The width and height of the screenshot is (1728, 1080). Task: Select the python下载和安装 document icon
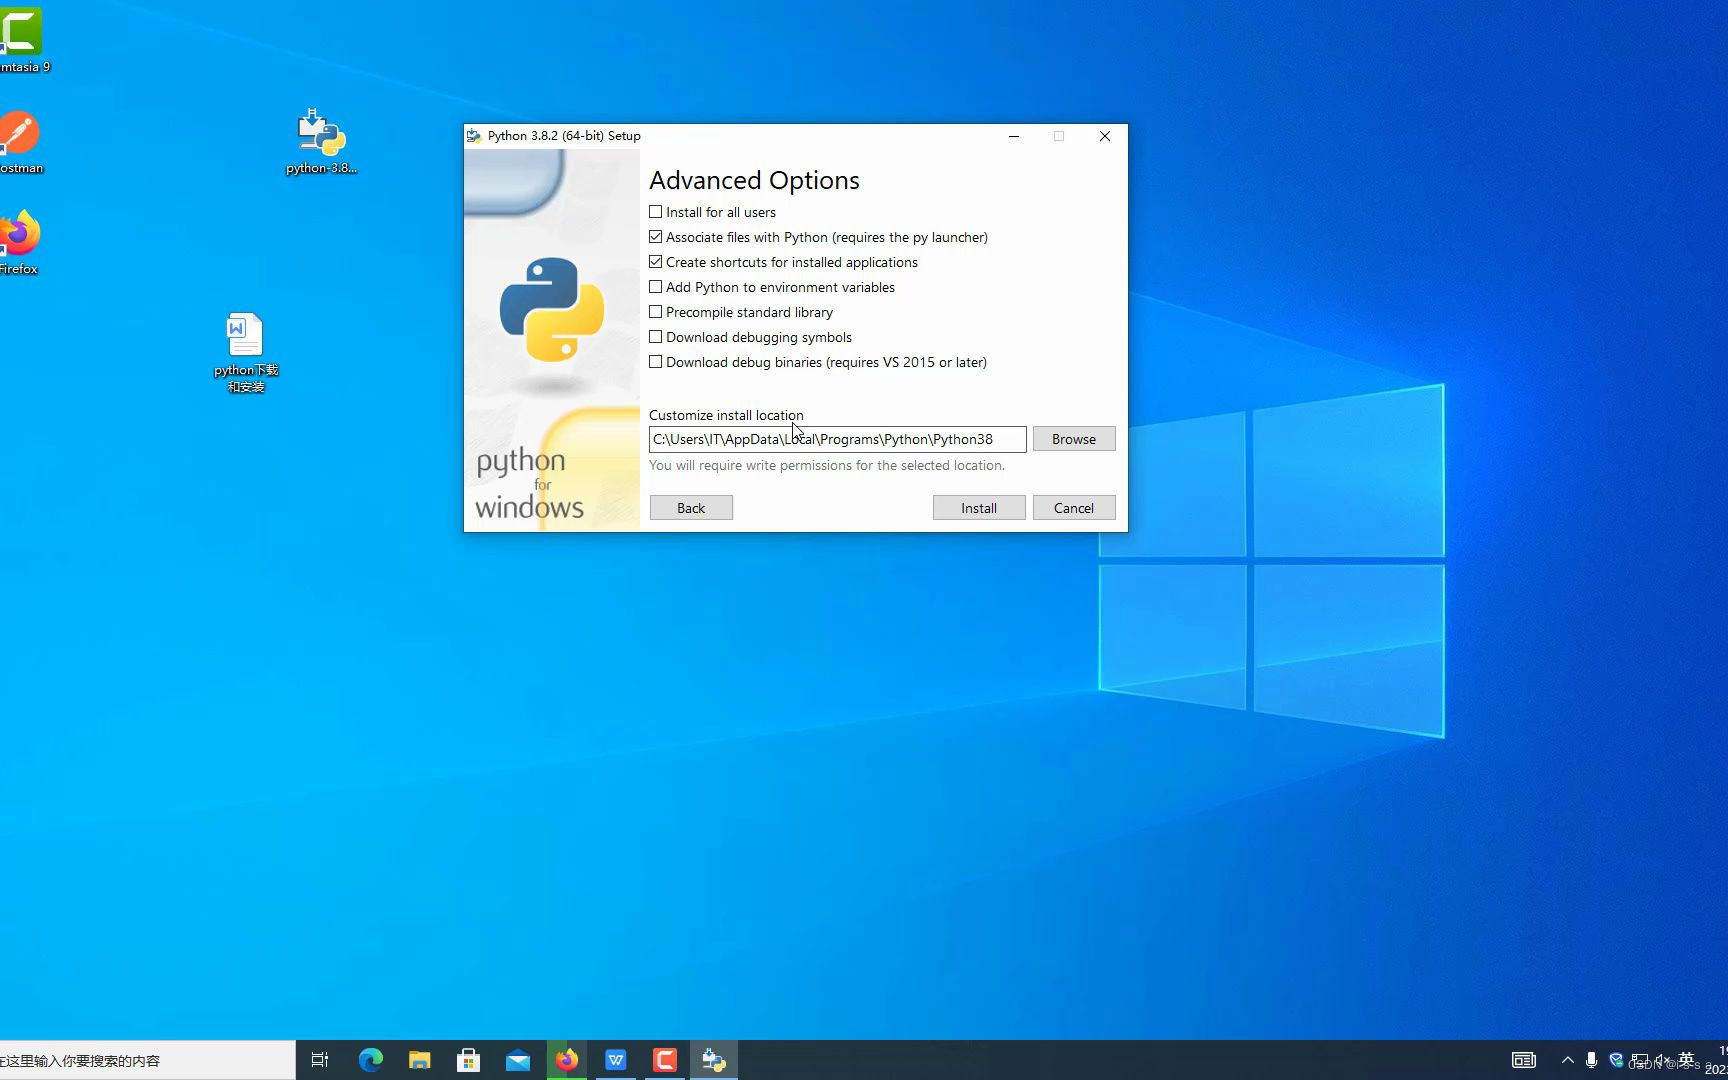tap(245, 353)
